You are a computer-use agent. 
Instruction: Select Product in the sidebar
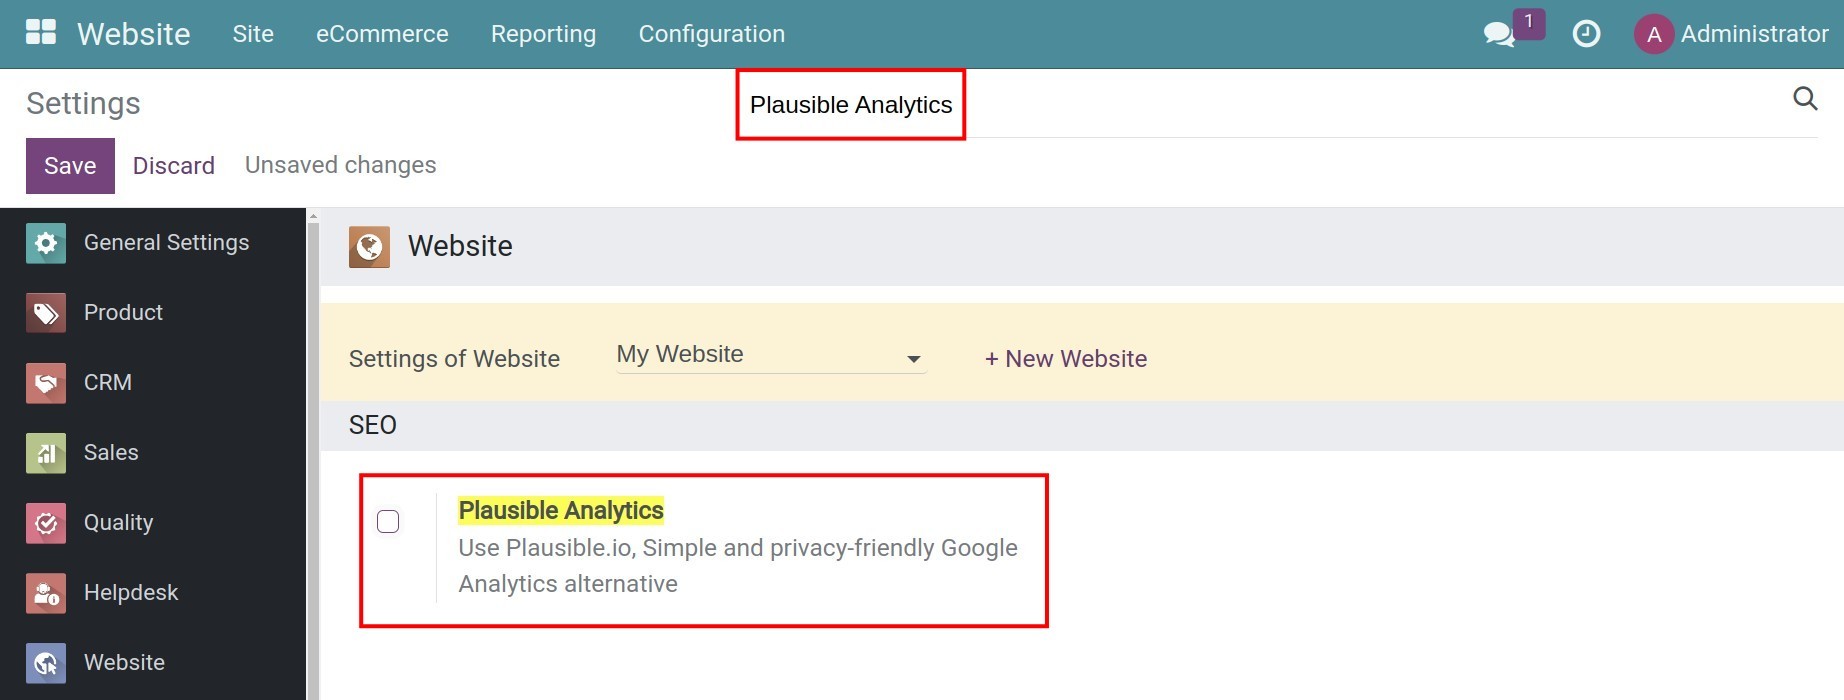[x=123, y=313]
